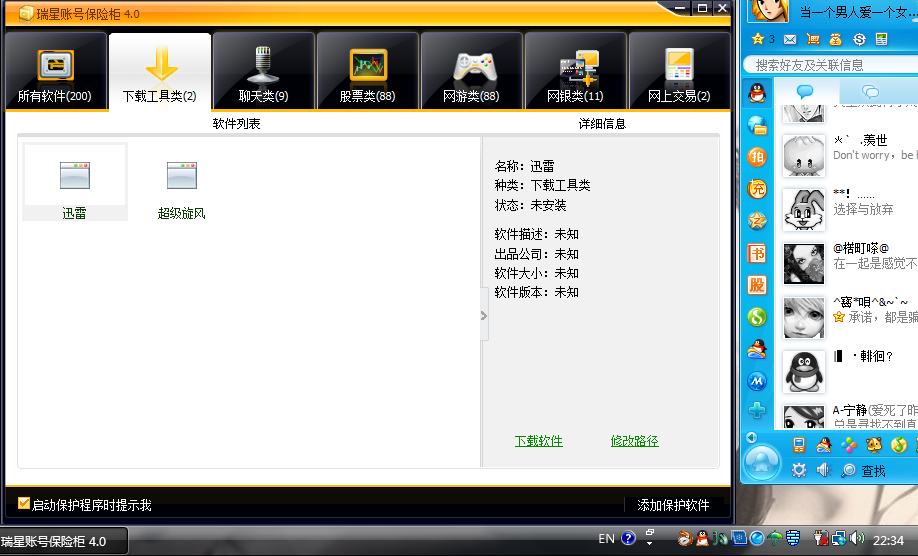Open the QQ Soso search icon
Screen dimensions: 918x556
(x=859, y=39)
